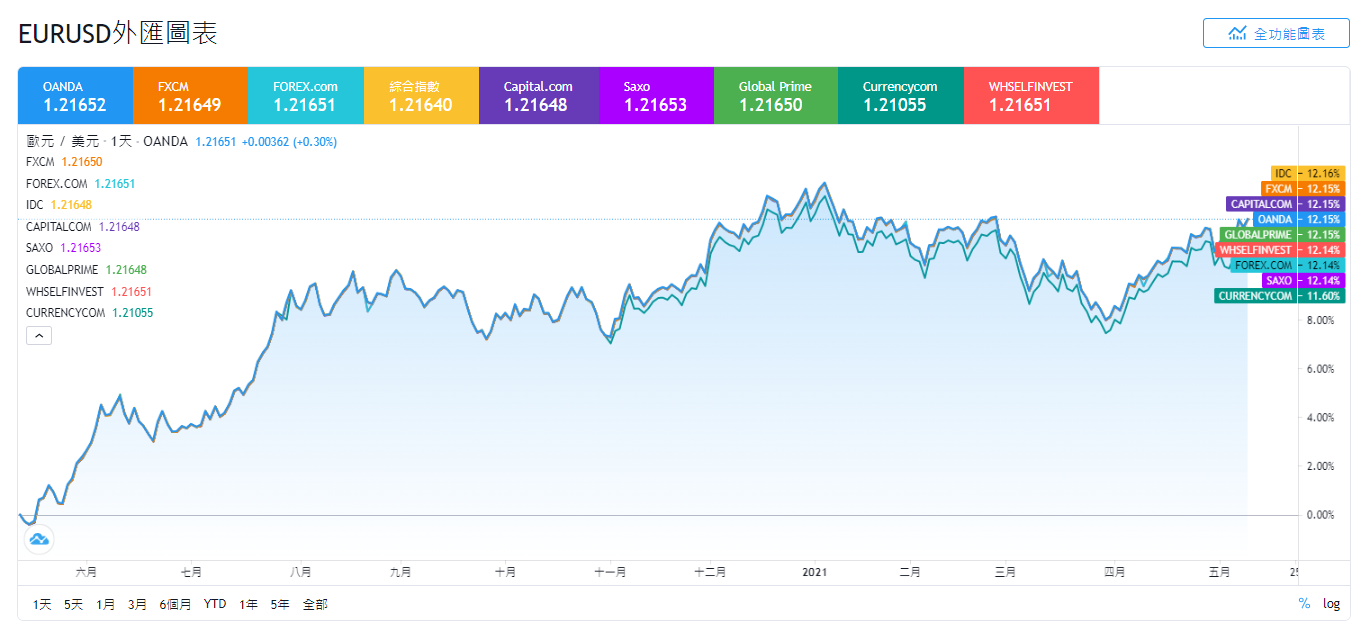Image resolution: width=1369 pixels, height=632 pixels.
Task: Set time range to 3月
Action: [x=137, y=604]
